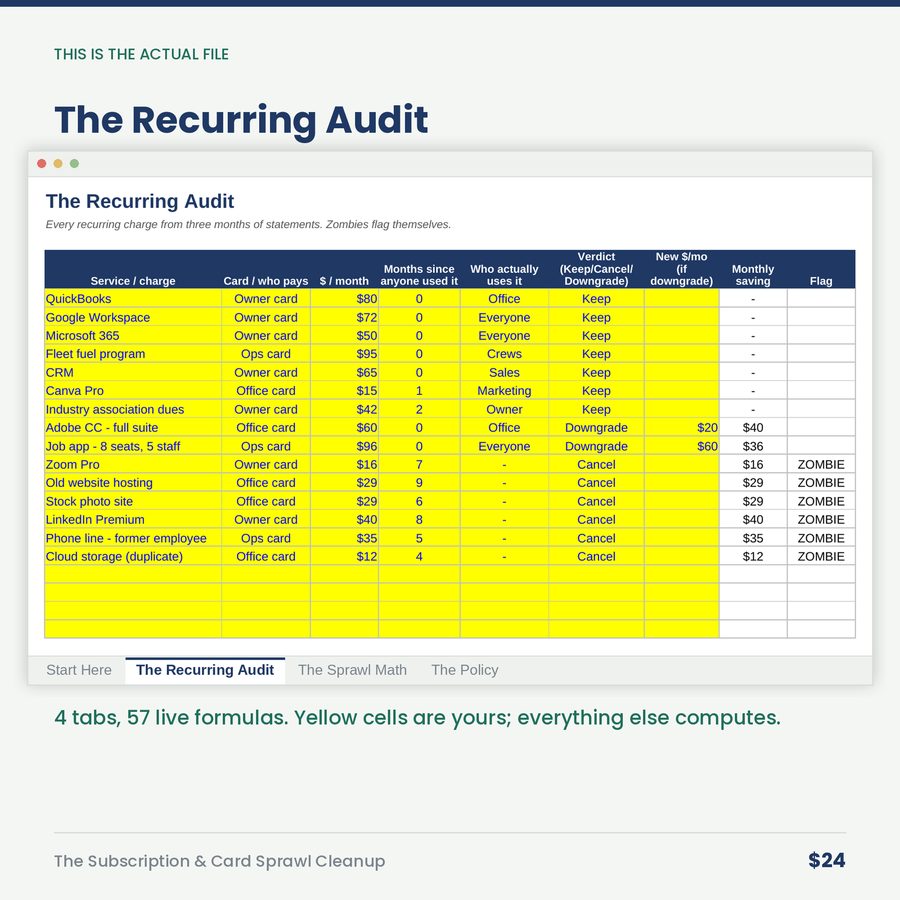Click New $/mo (if downgrade) header
The height and width of the screenshot is (900, 900).
[x=681, y=269]
